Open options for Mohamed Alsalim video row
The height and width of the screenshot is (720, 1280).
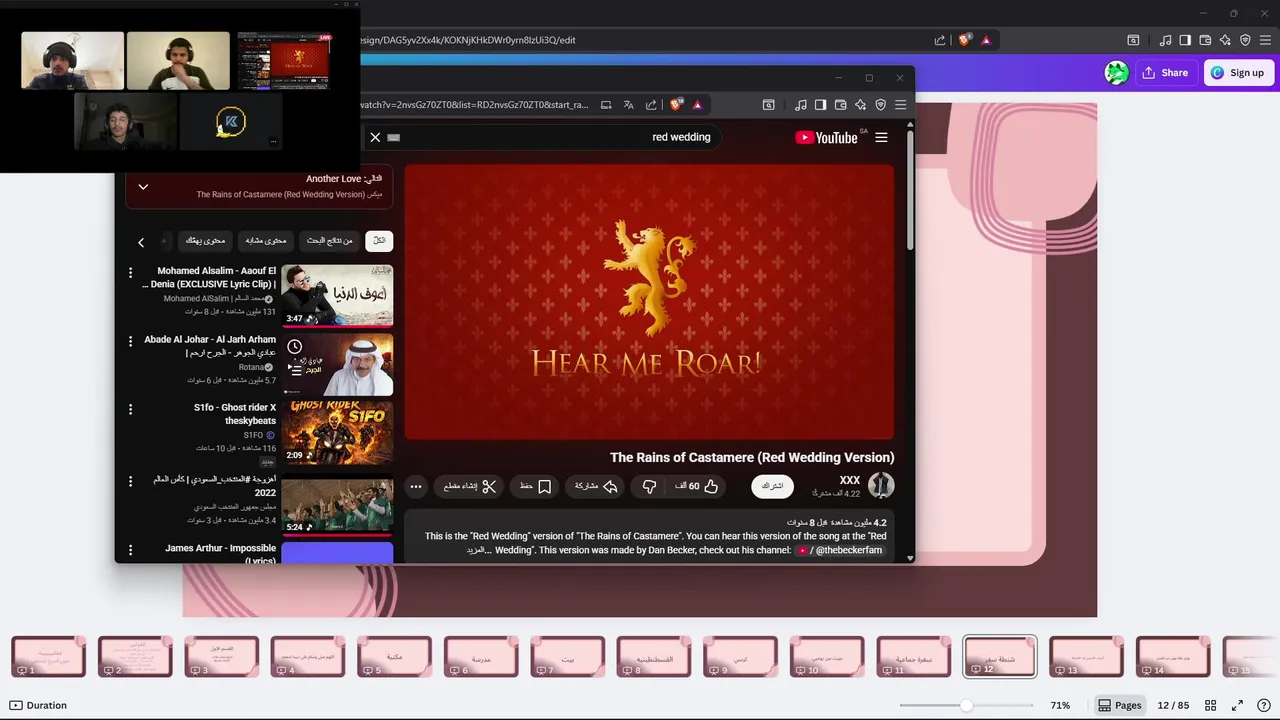[x=130, y=273]
